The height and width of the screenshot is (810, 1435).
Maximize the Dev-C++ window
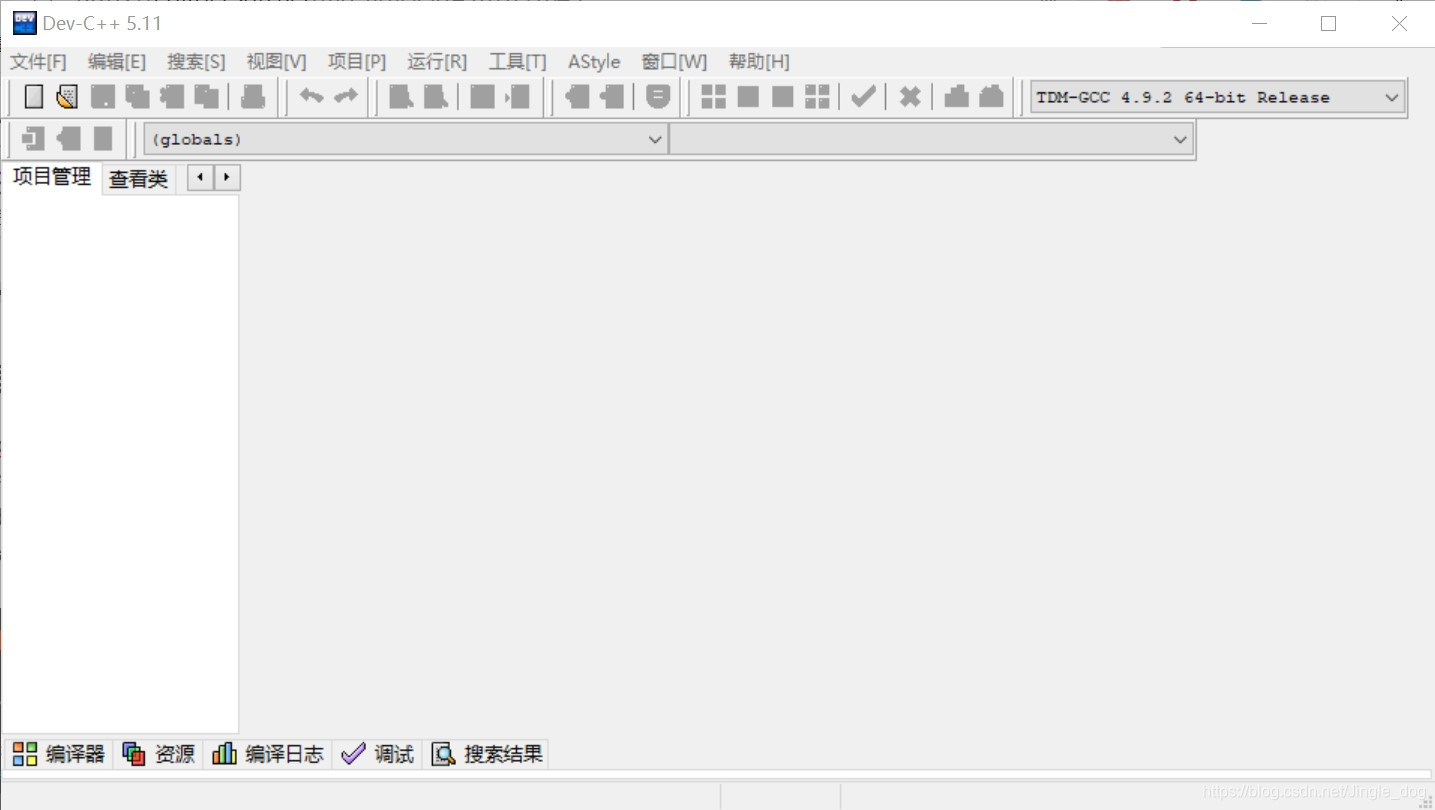click(1328, 23)
